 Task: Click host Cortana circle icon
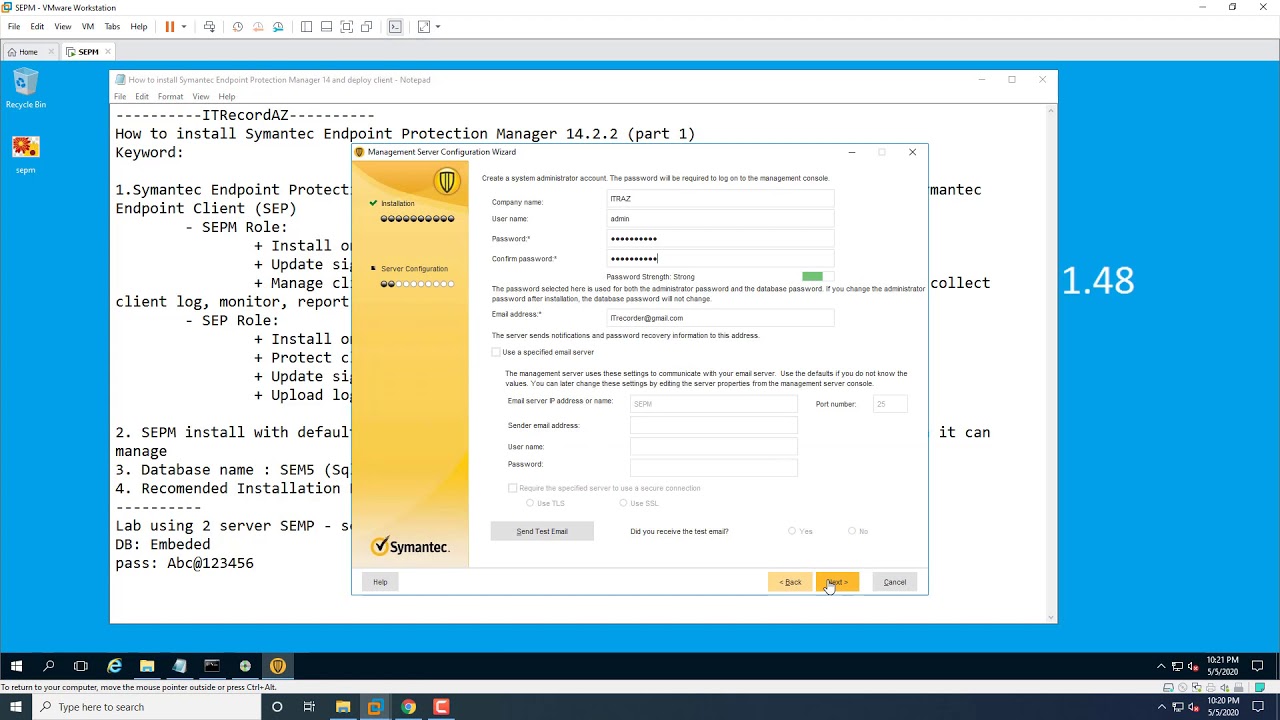click(277, 707)
